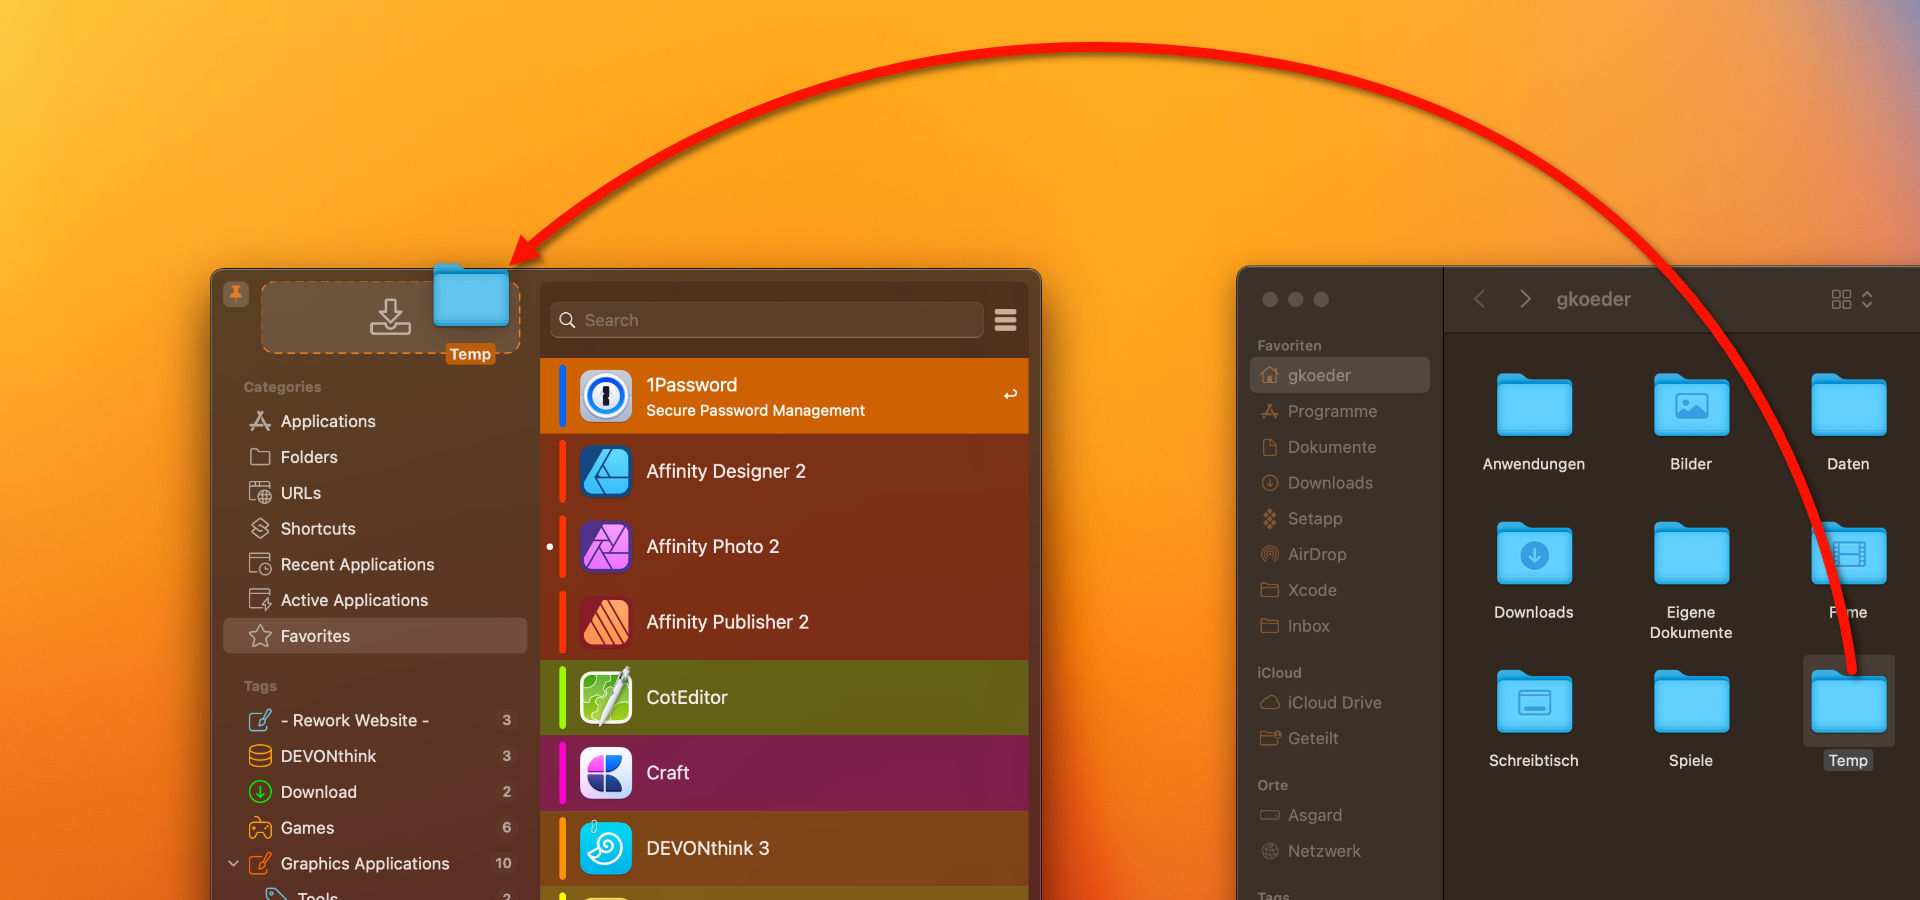Viewport: 1920px width, 900px height.
Task: Open iCloud Drive in Finder sidebar
Action: pos(1340,703)
